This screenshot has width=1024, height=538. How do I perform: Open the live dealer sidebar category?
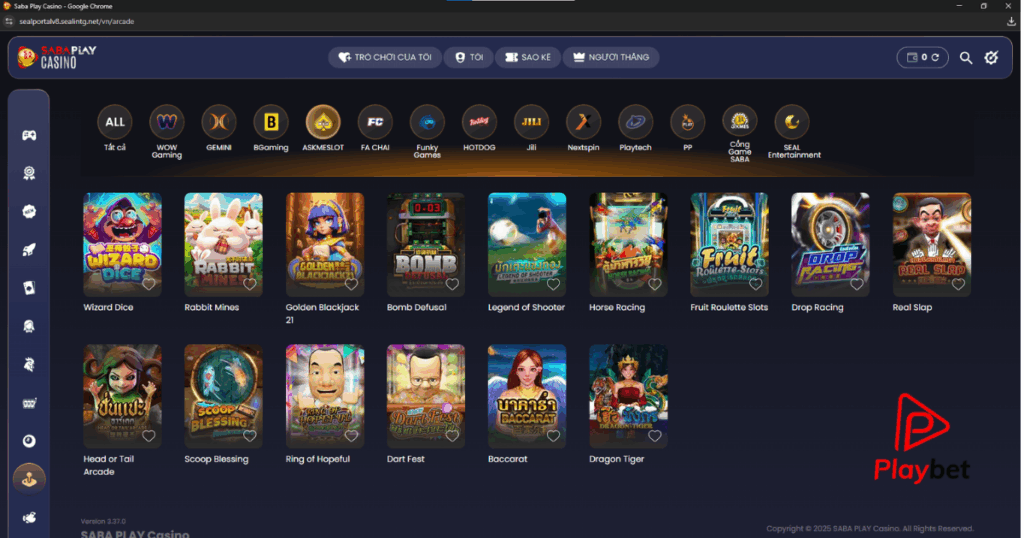pyautogui.click(x=29, y=326)
